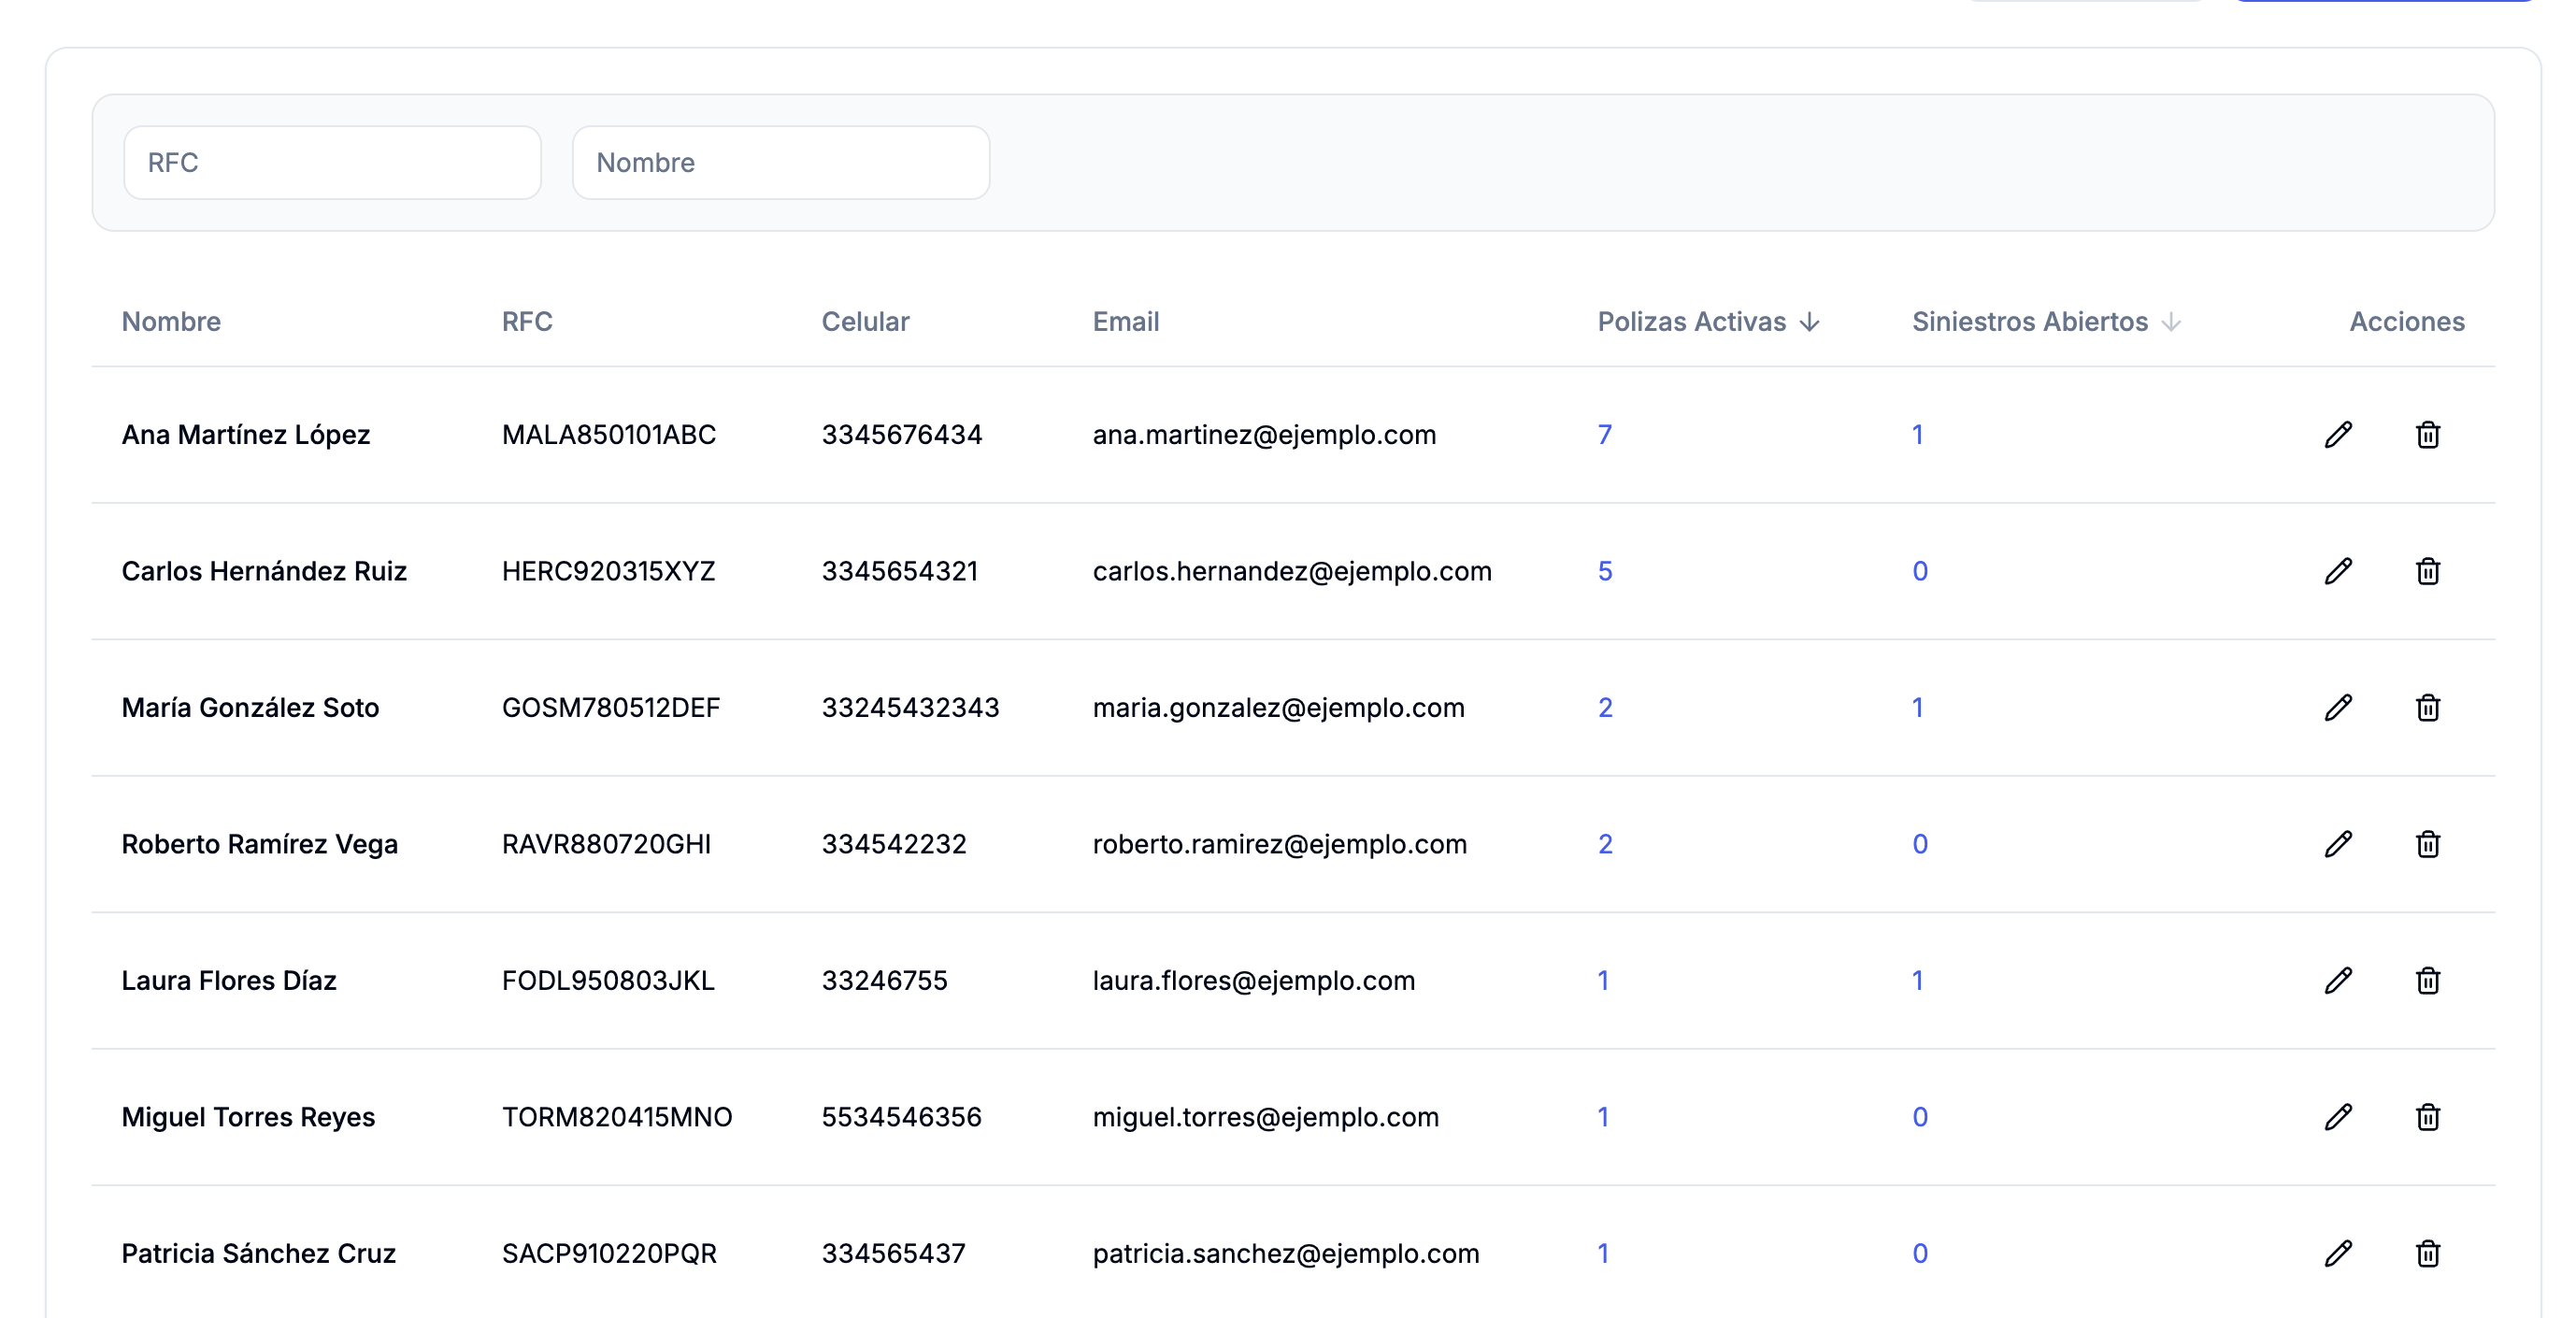
Task: Edit Ana Martínez López record
Action: 2338,434
